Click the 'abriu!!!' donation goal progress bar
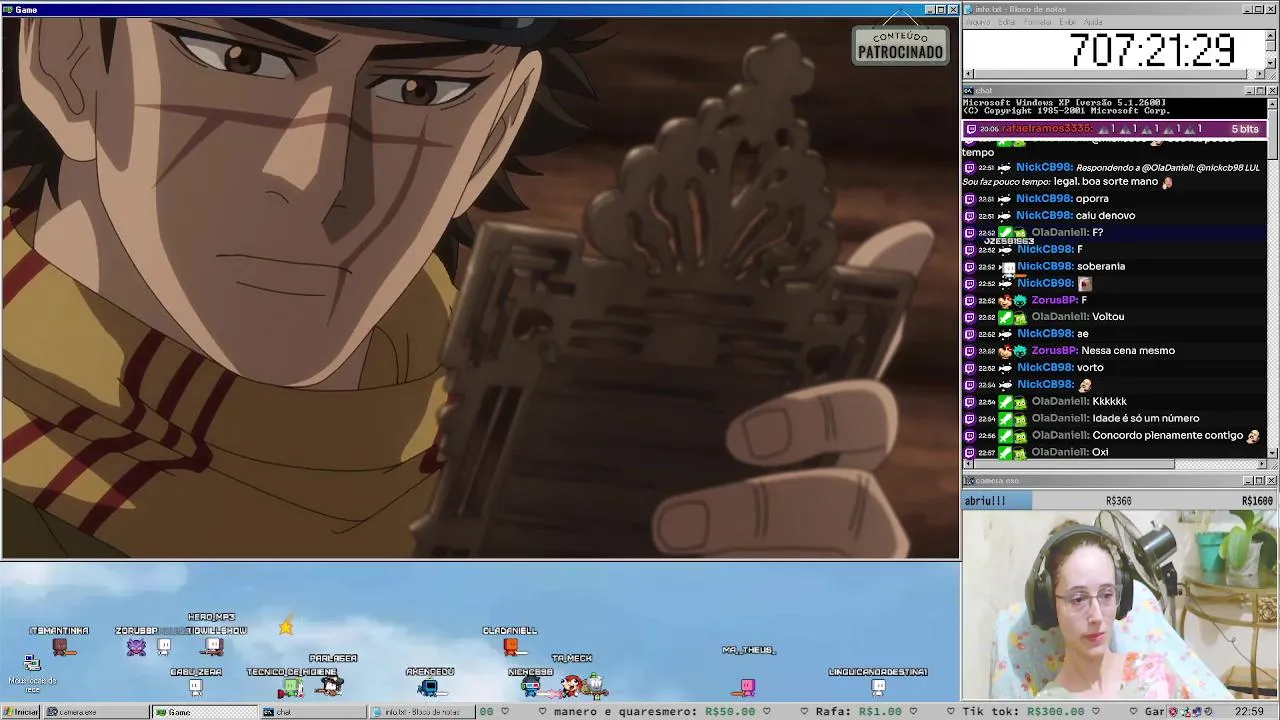The width and height of the screenshot is (1280, 720). (1120, 501)
